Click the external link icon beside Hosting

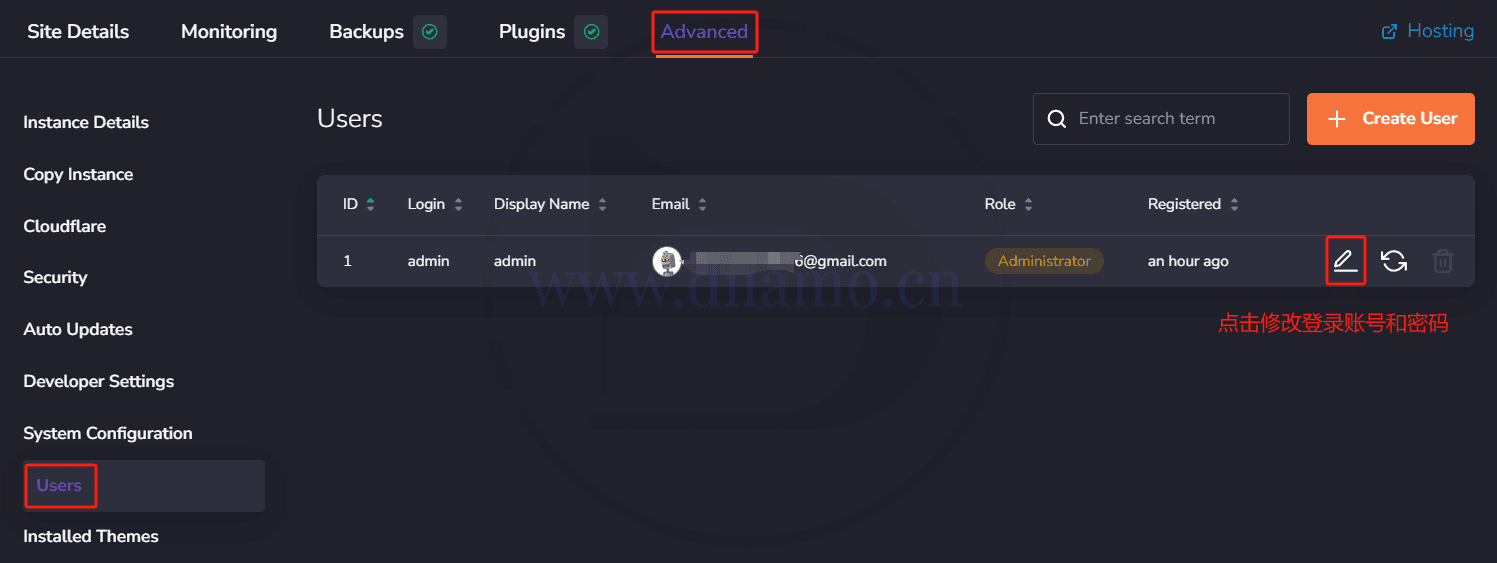pos(1389,32)
